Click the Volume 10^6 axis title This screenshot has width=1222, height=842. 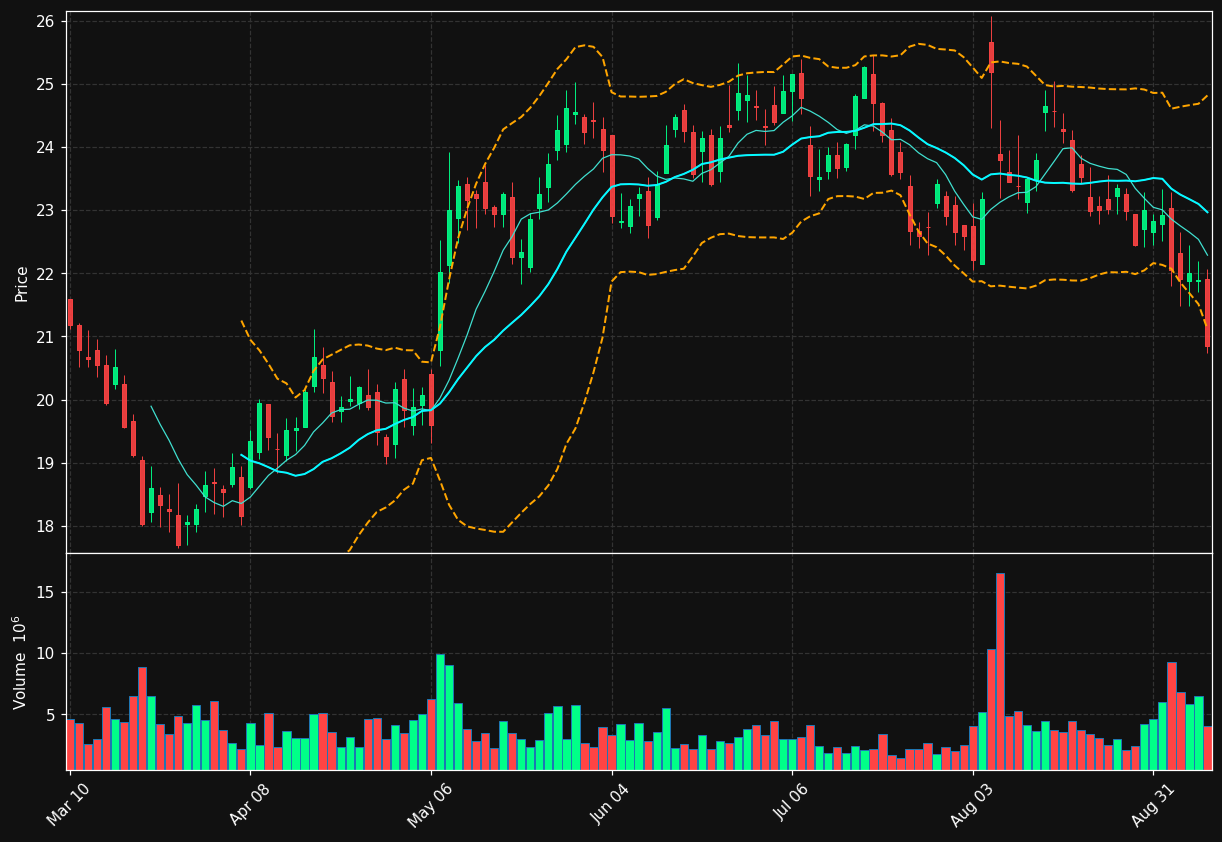pos(20,662)
